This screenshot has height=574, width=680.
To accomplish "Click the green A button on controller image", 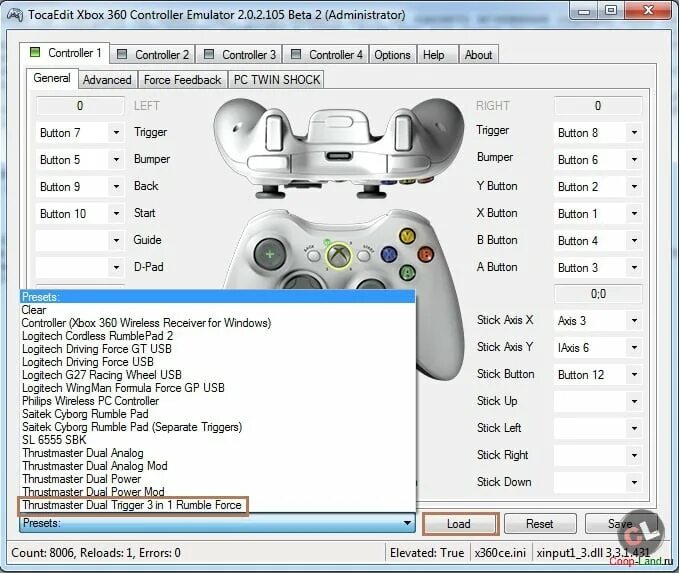I will [407, 272].
